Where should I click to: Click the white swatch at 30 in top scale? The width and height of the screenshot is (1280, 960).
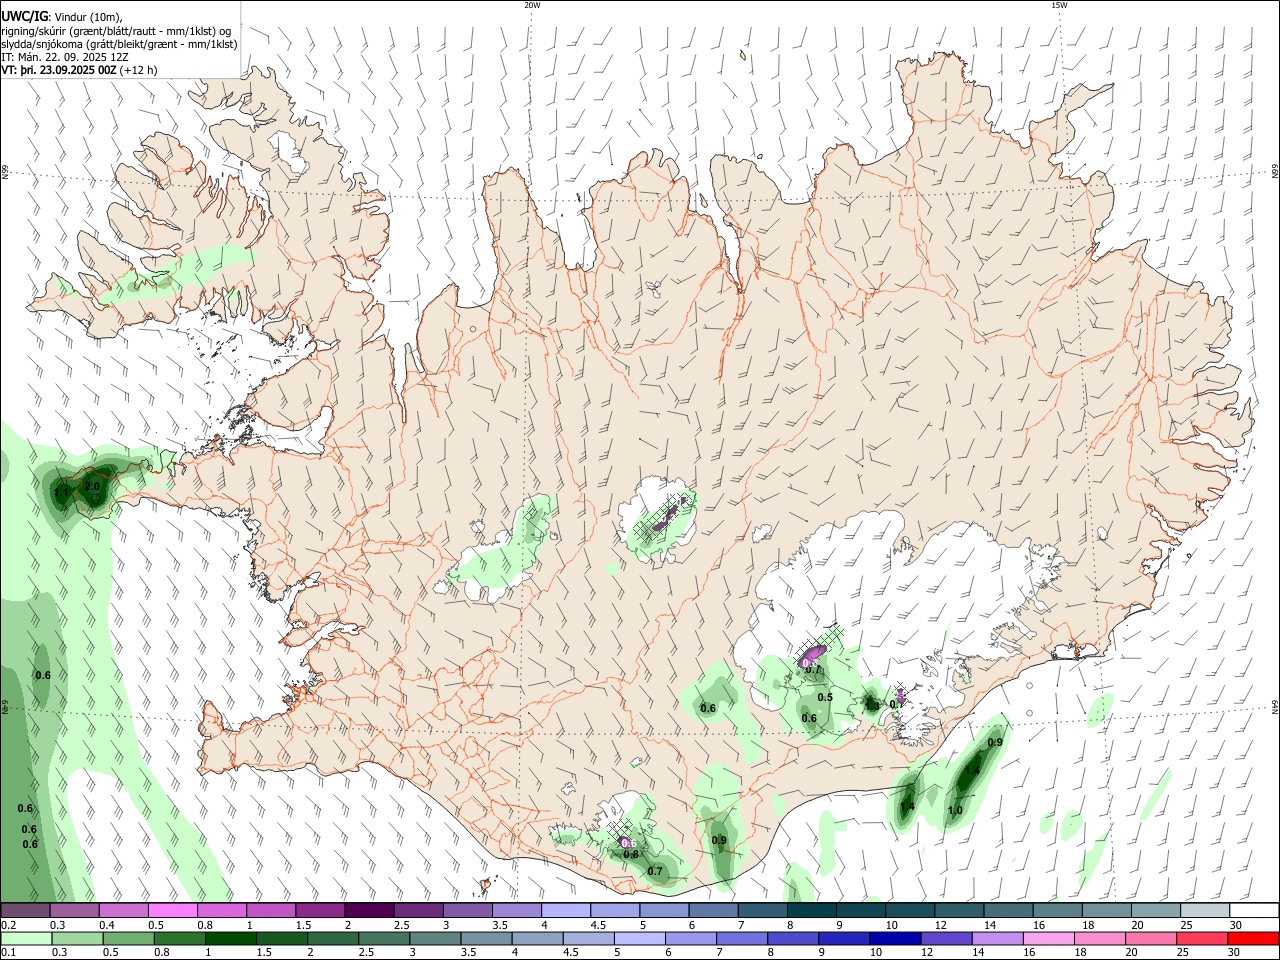(1254, 910)
